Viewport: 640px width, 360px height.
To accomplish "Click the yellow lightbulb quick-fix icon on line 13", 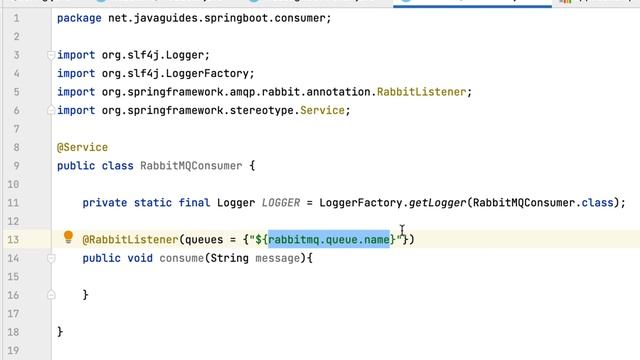I will (69, 237).
